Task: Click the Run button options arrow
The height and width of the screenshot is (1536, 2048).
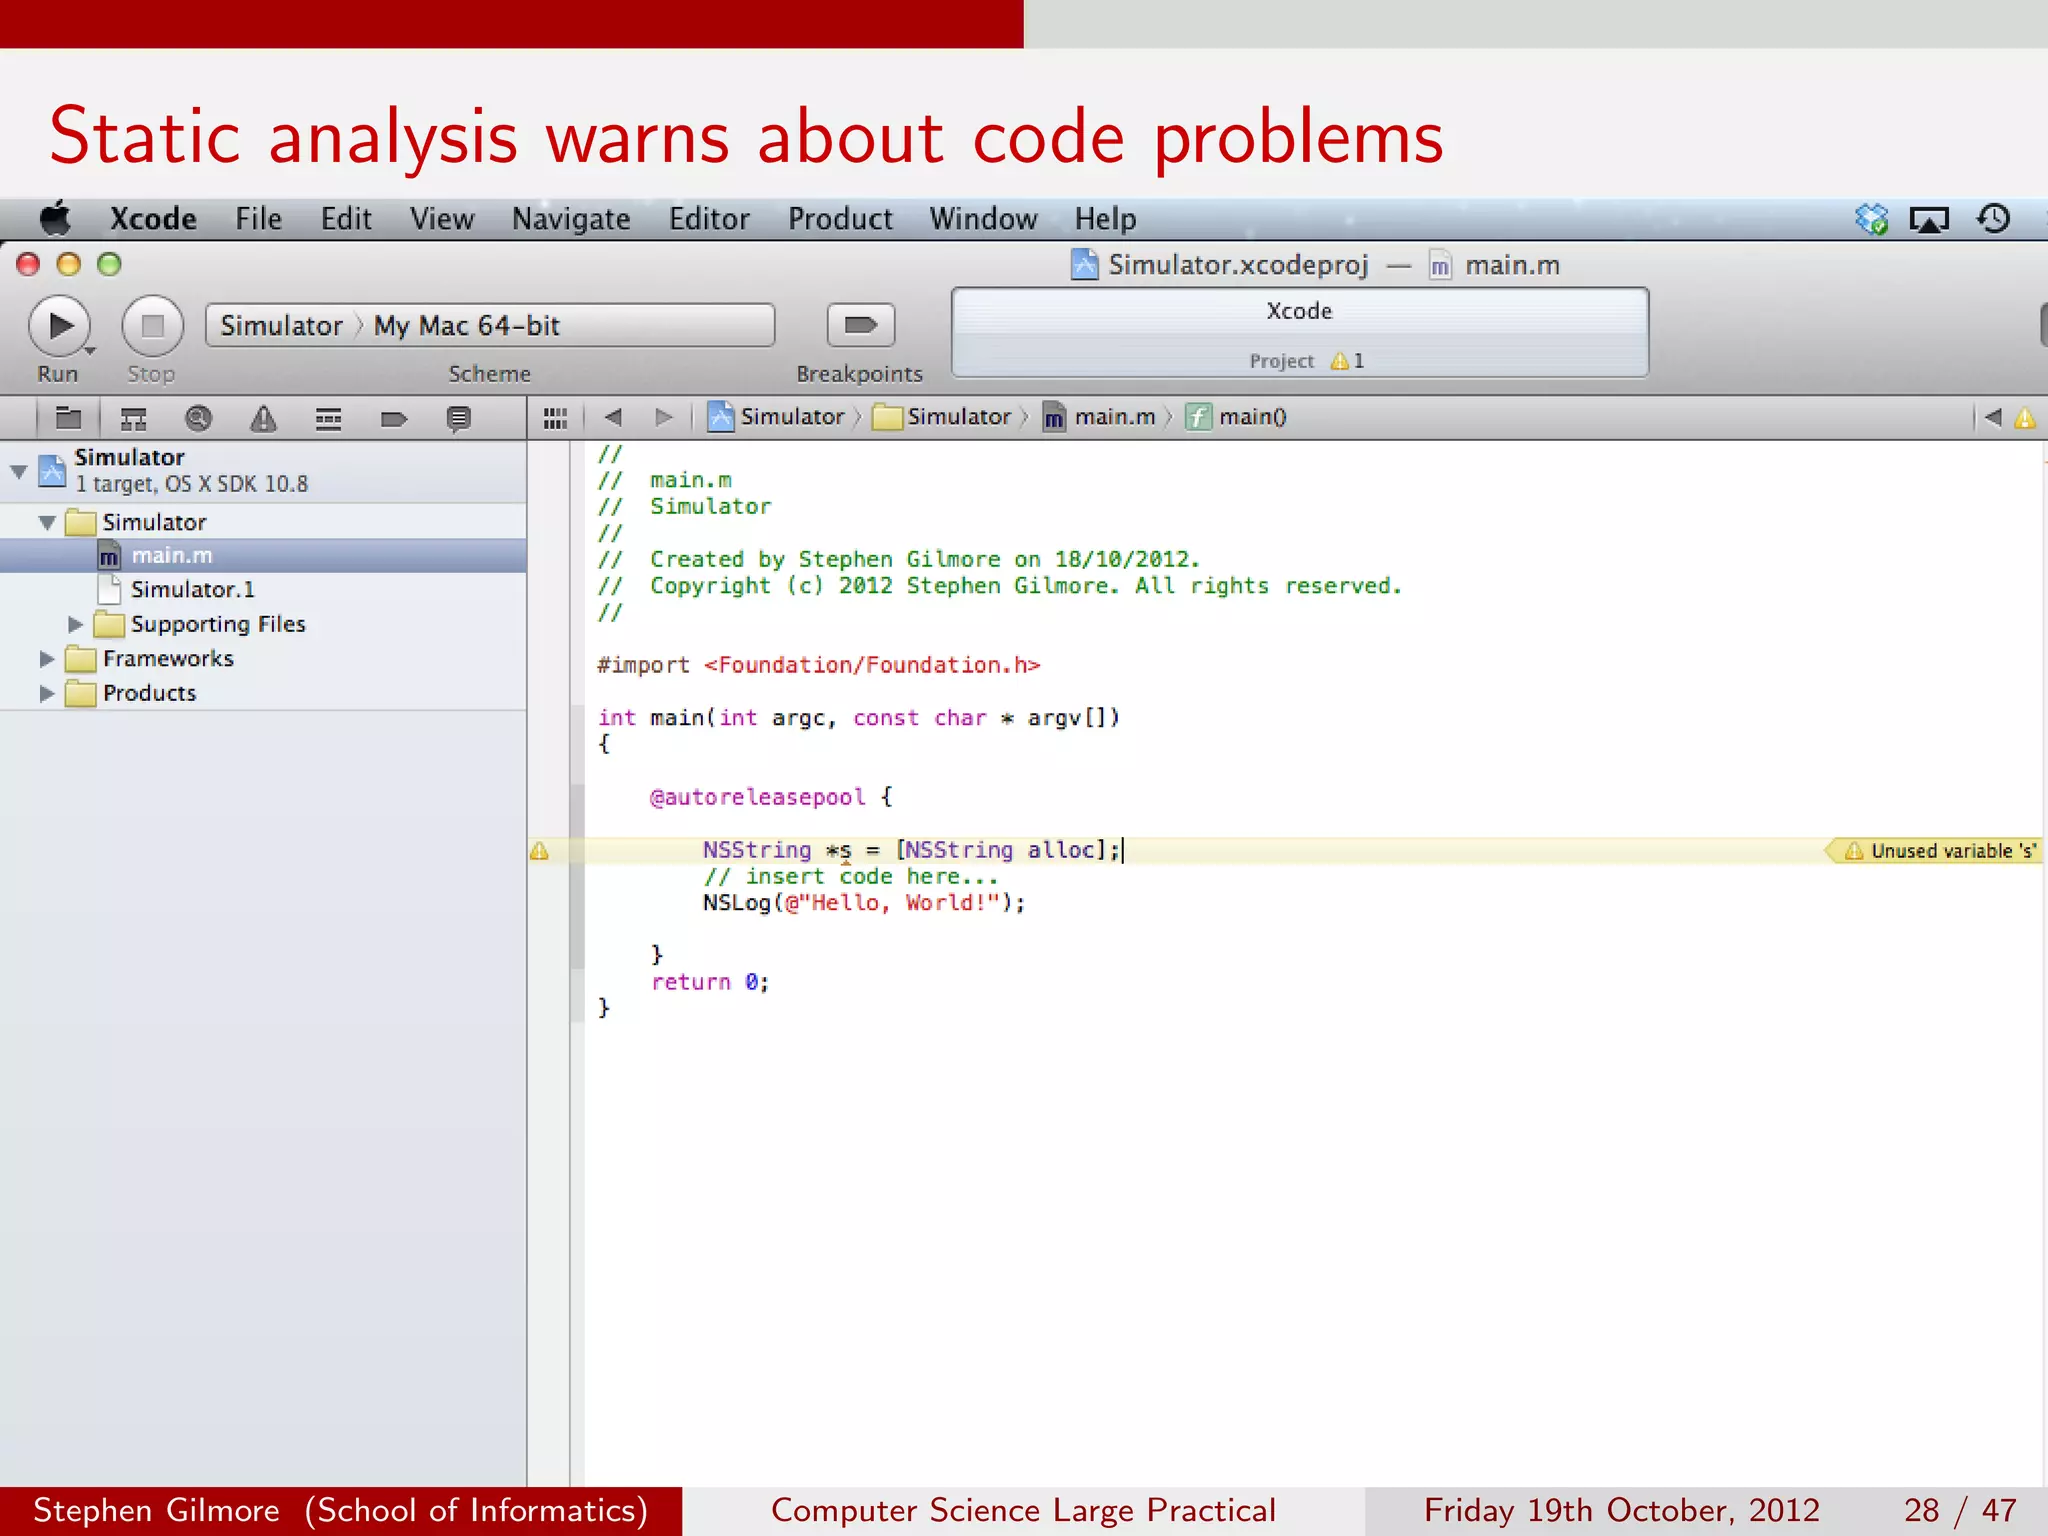Action: 89,350
